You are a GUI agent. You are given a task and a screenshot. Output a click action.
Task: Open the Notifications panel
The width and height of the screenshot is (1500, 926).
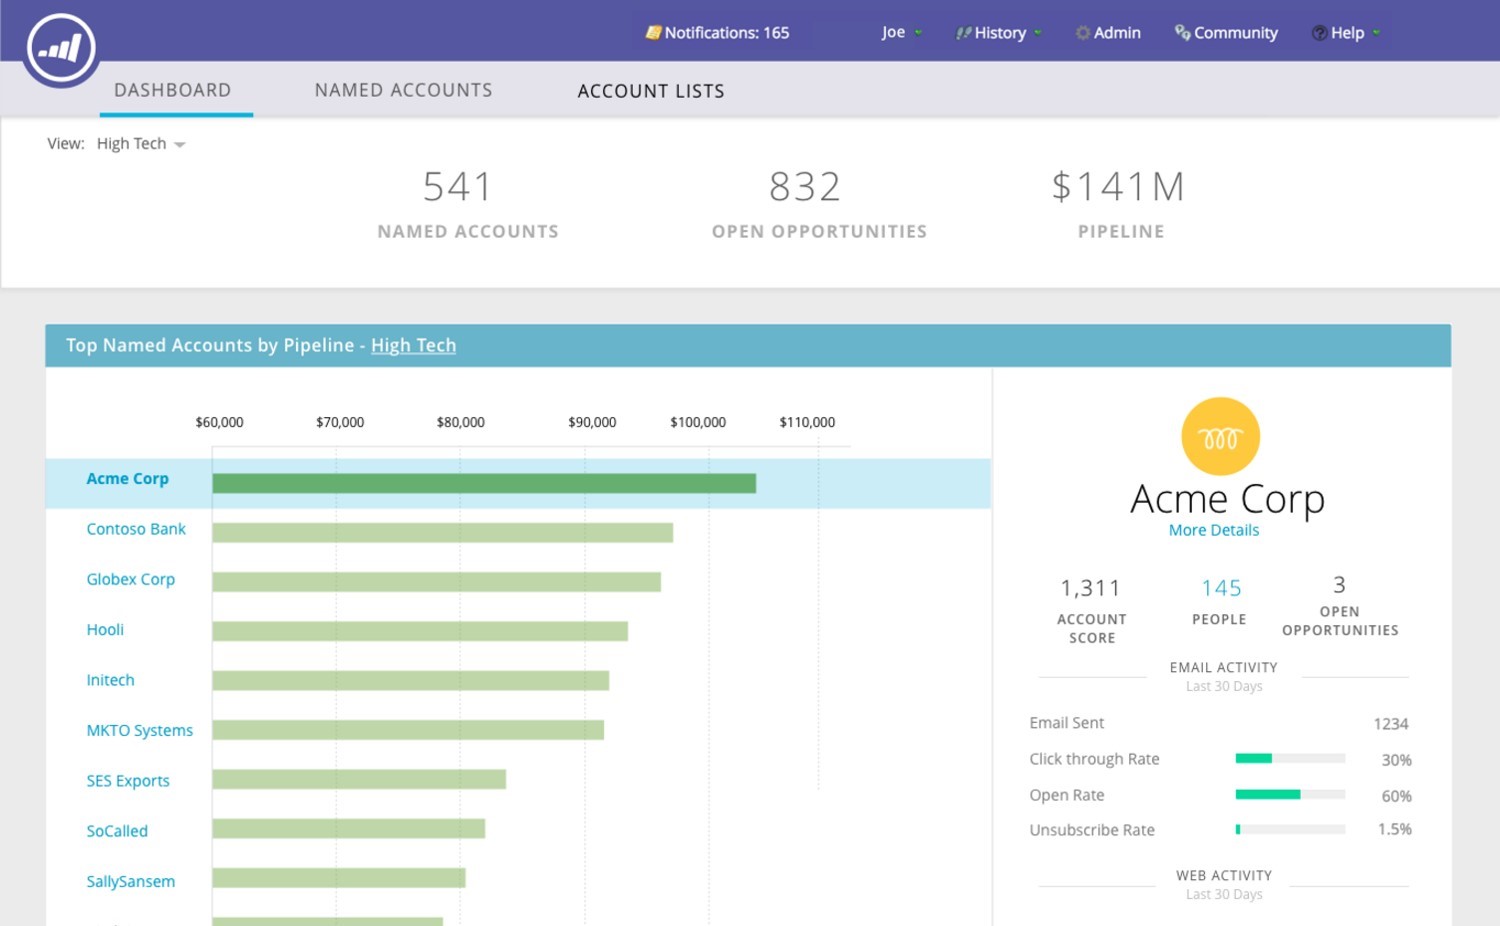[x=728, y=32]
